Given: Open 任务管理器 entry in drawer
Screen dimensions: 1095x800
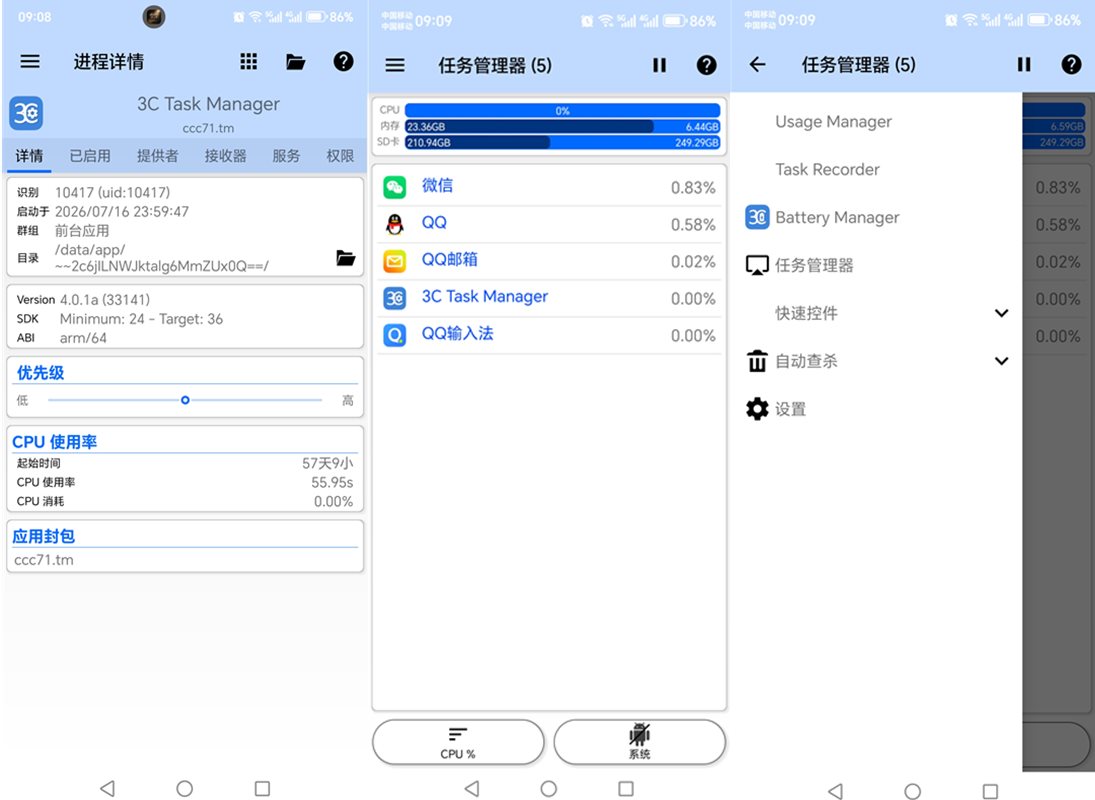Looking at the screenshot, I should (x=814, y=265).
